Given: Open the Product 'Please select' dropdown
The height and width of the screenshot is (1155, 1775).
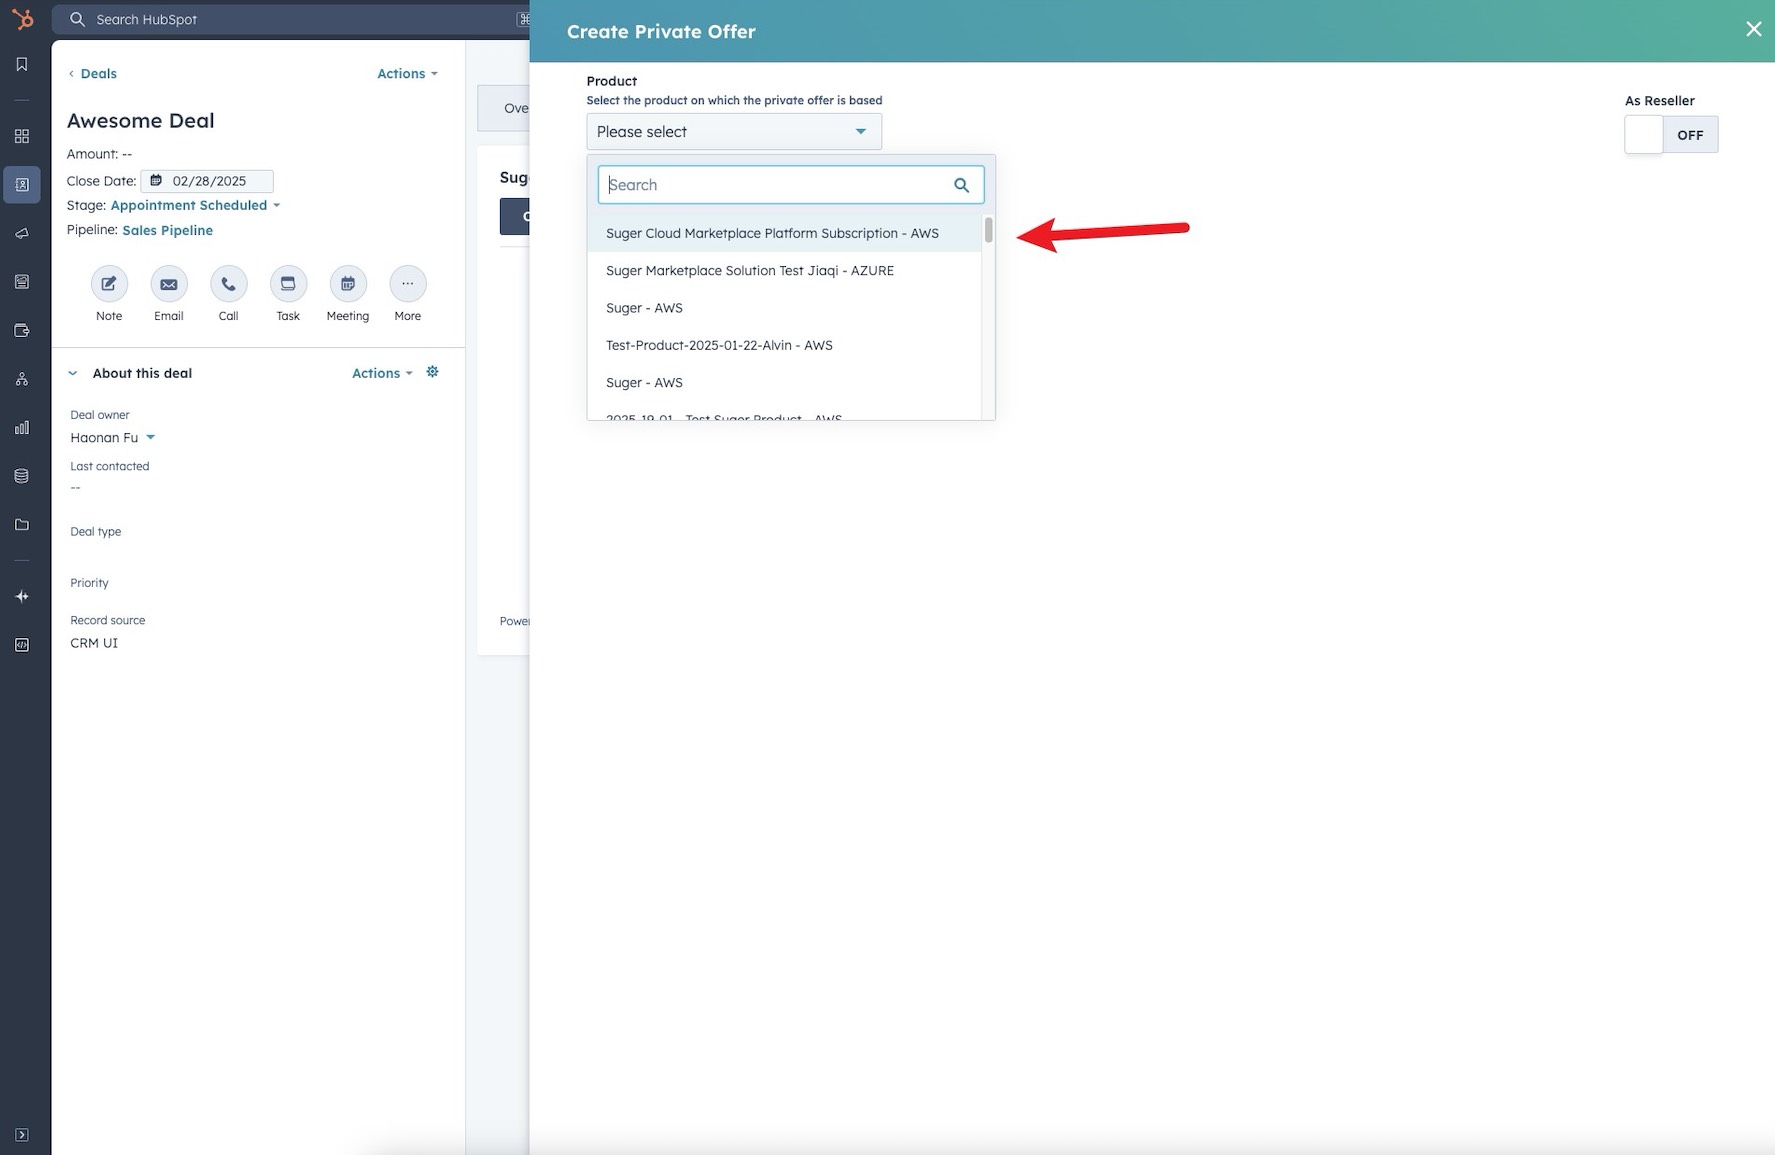Looking at the screenshot, I should [733, 132].
